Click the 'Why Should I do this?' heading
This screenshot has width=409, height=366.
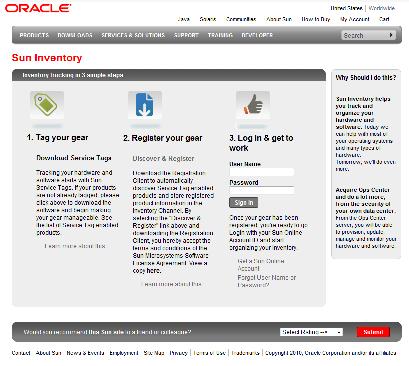366,78
